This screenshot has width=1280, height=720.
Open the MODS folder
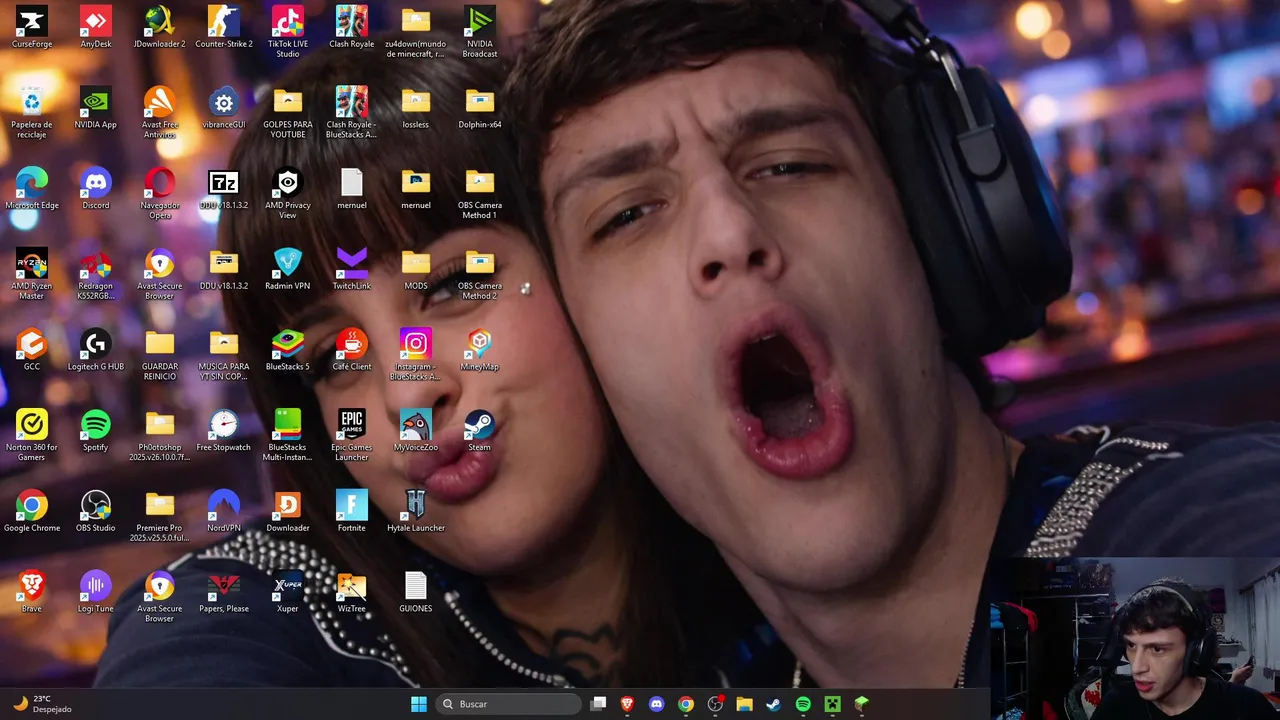pyautogui.click(x=416, y=269)
